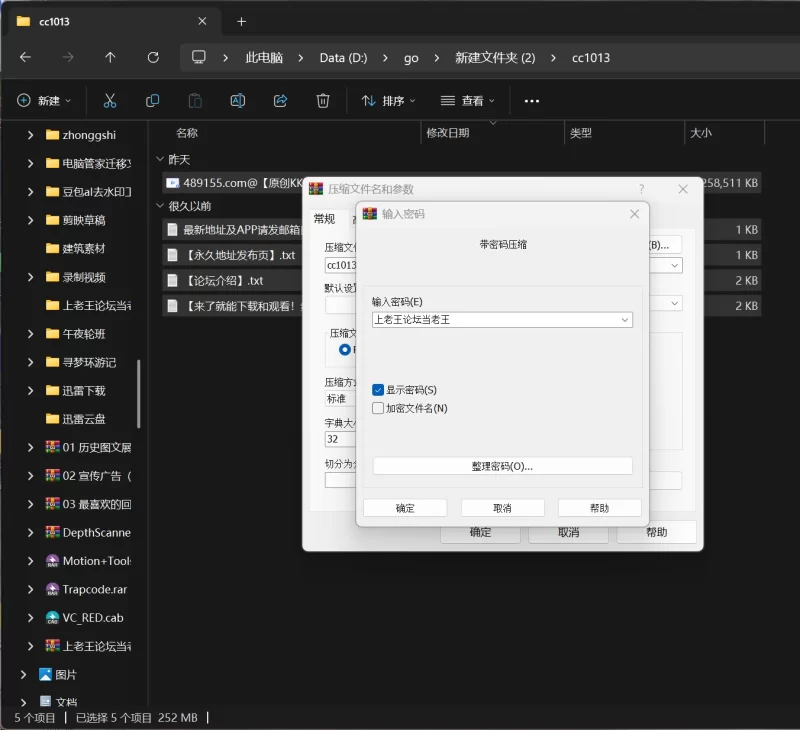Select the 01 历史图文展 archive in sidebar
This screenshot has height=730, width=800.
[88, 447]
